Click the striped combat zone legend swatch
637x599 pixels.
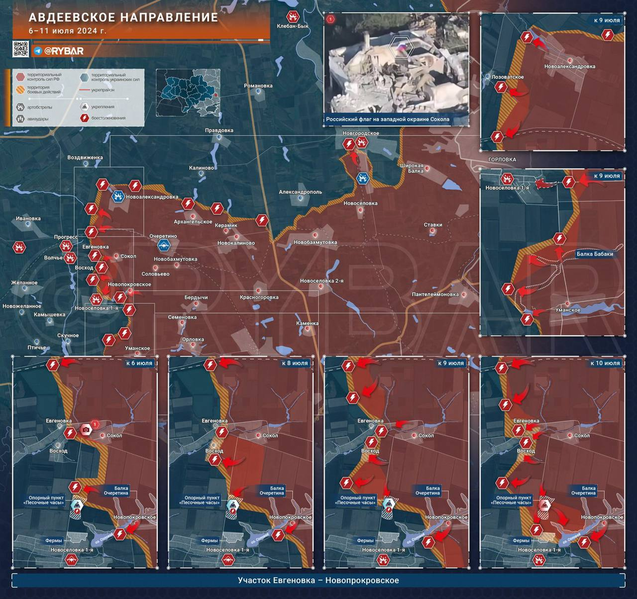21,90
